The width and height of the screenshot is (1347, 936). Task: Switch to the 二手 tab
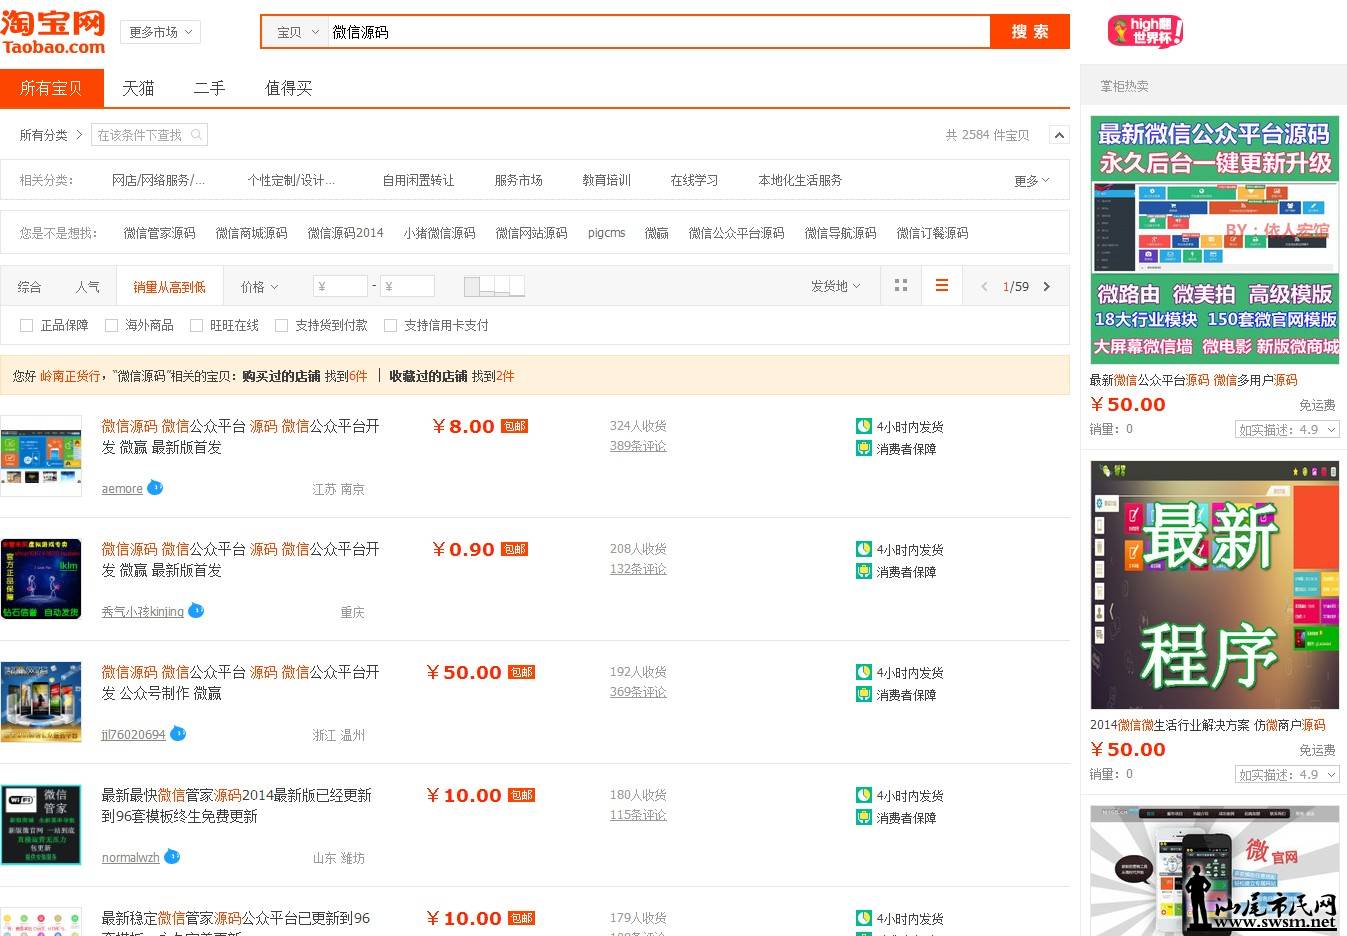[209, 88]
